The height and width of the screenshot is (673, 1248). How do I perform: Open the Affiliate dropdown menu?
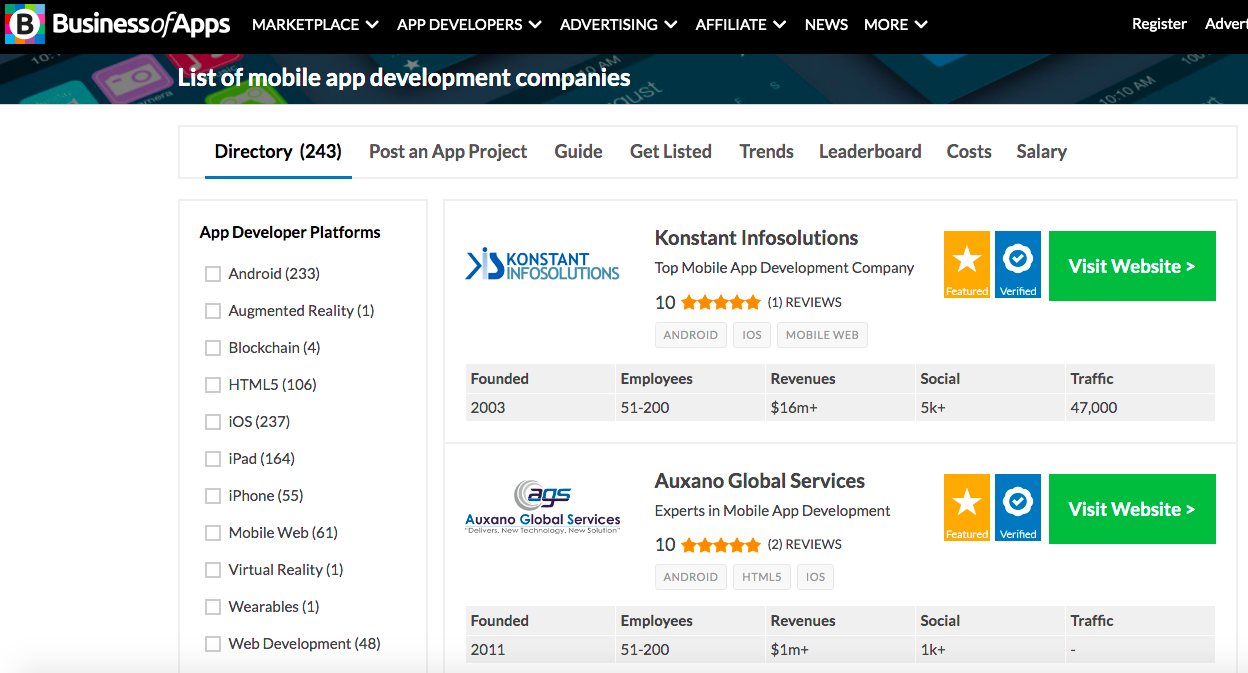click(x=740, y=24)
